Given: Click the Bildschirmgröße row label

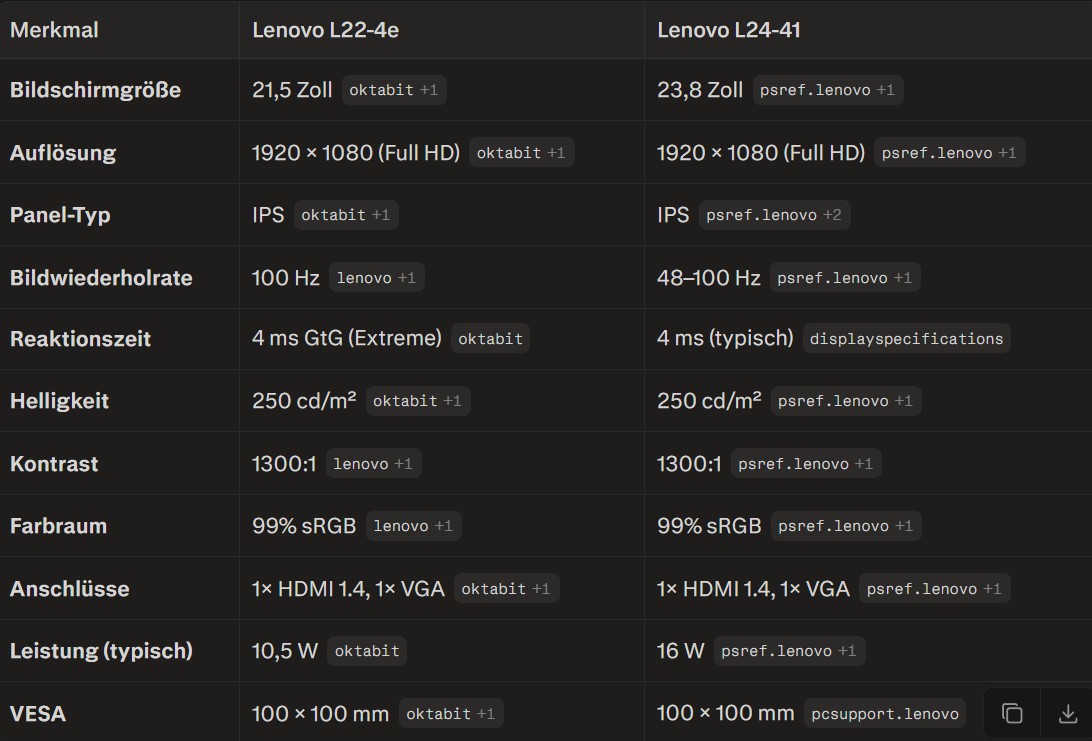Looking at the screenshot, I should click(95, 90).
